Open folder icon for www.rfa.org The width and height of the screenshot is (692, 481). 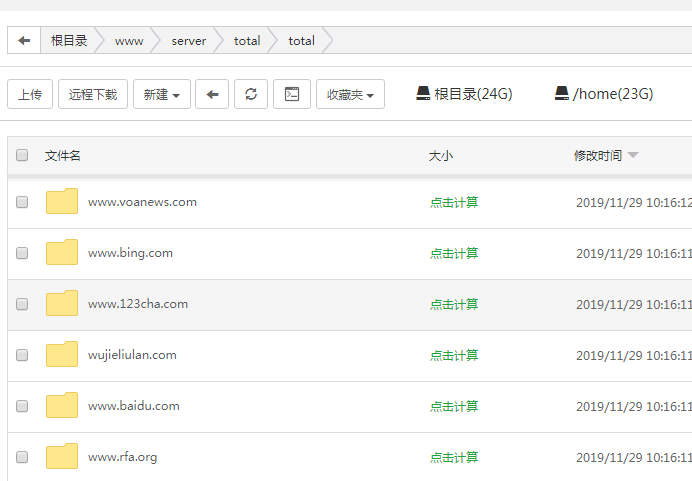(x=62, y=456)
